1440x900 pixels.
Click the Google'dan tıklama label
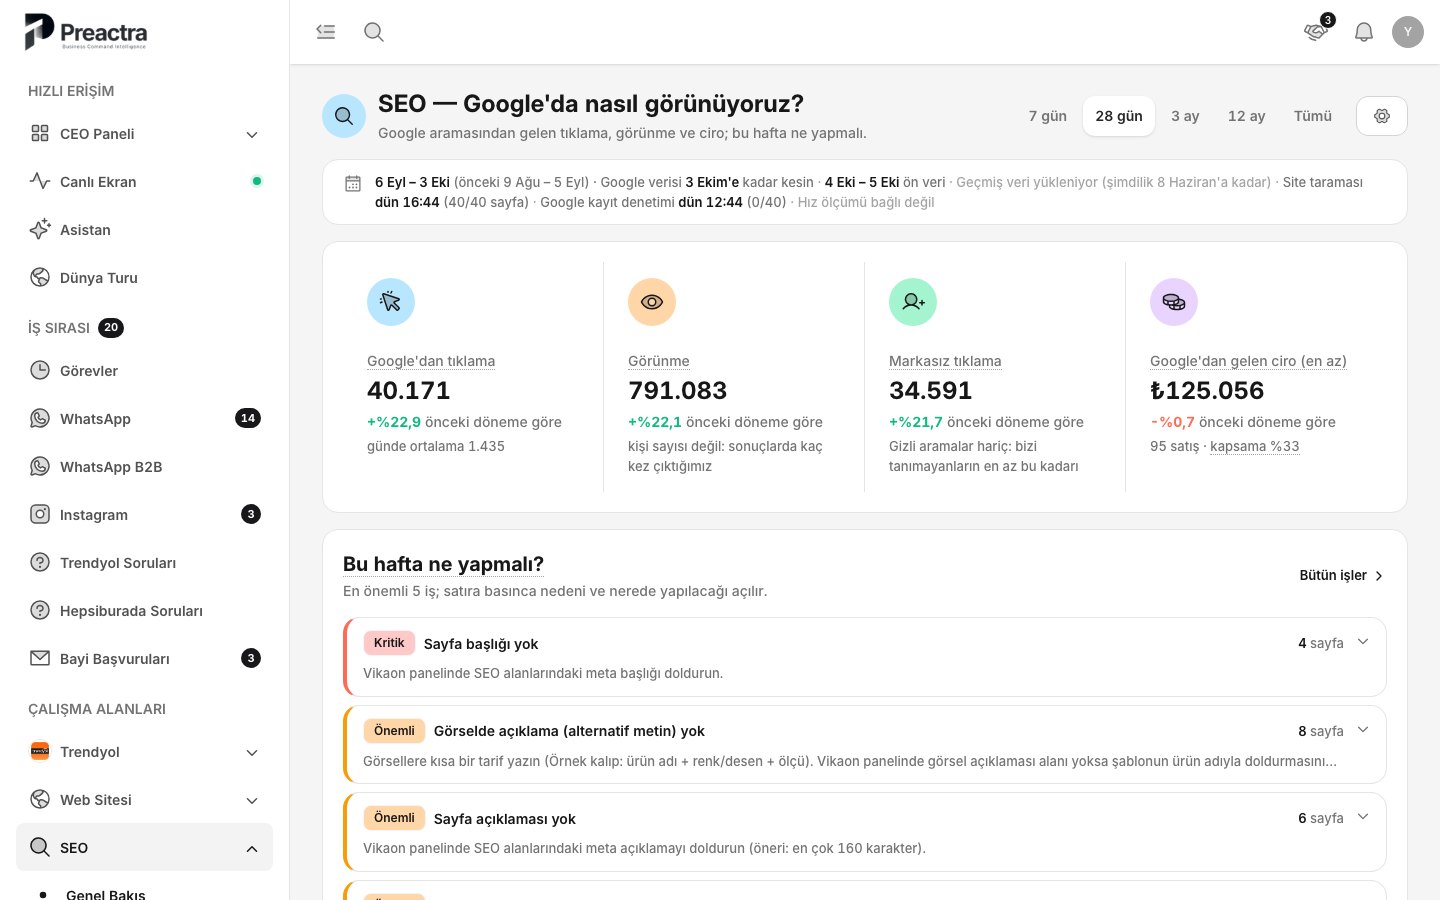click(431, 361)
